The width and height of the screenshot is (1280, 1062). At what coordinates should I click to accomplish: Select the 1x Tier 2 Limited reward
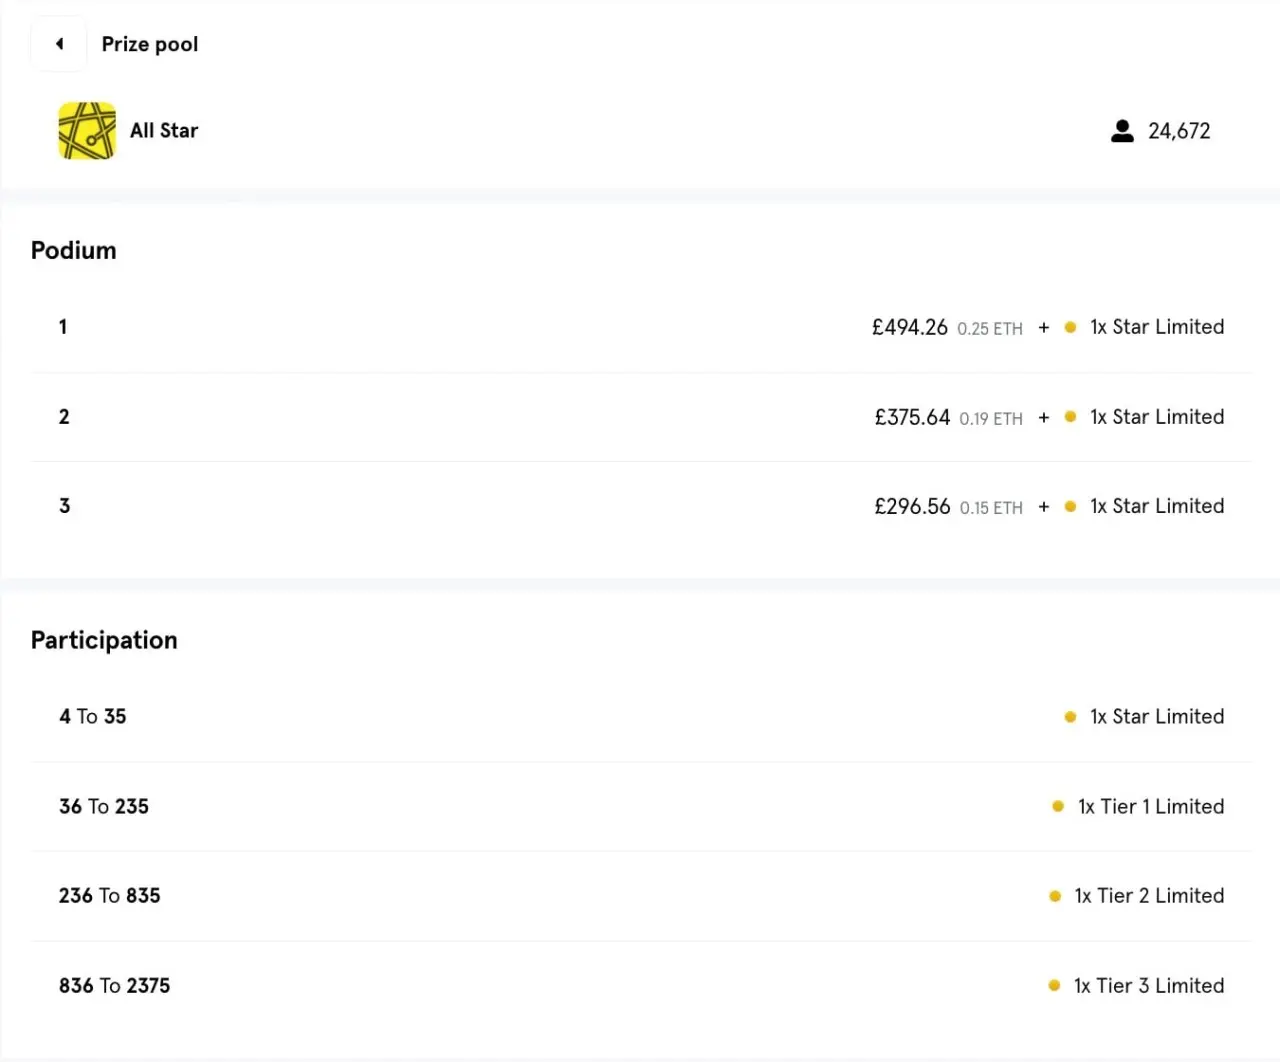click(1149, 896)
